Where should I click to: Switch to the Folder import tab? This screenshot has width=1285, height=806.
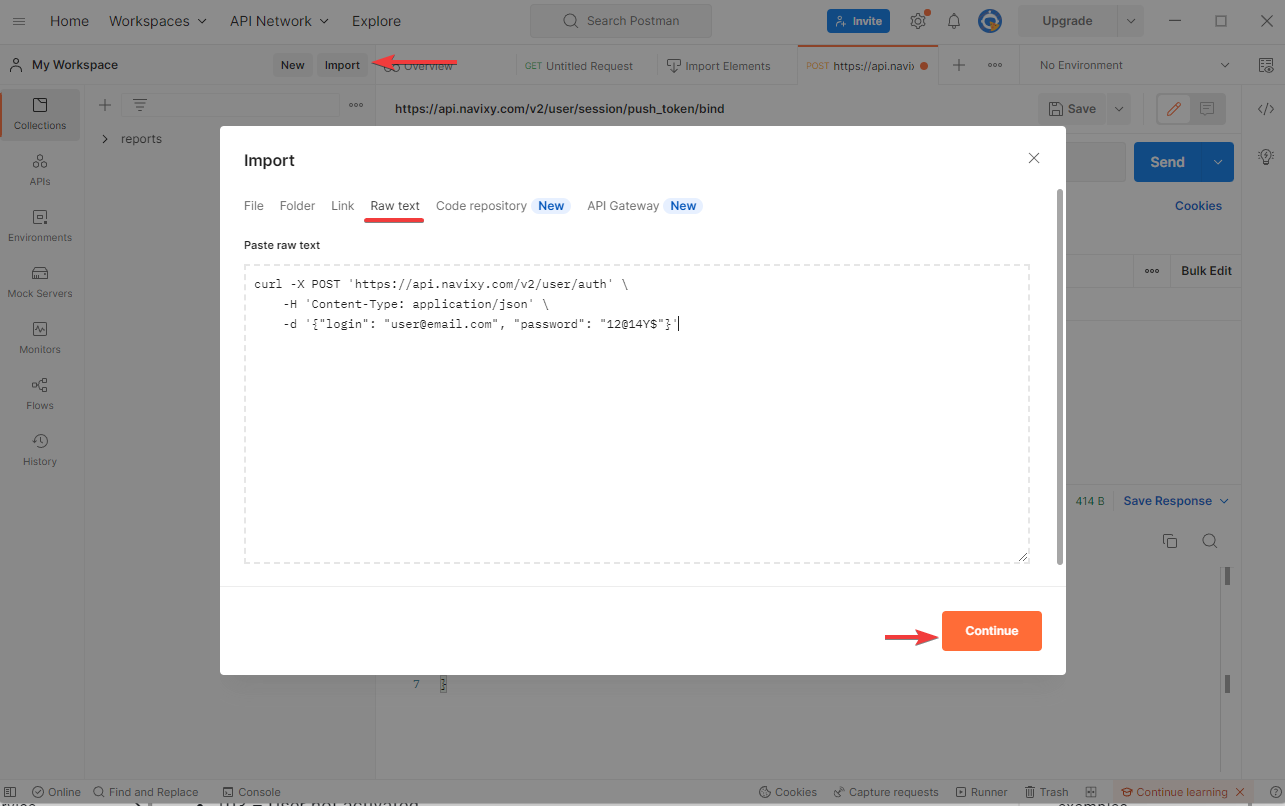point(297,205)
